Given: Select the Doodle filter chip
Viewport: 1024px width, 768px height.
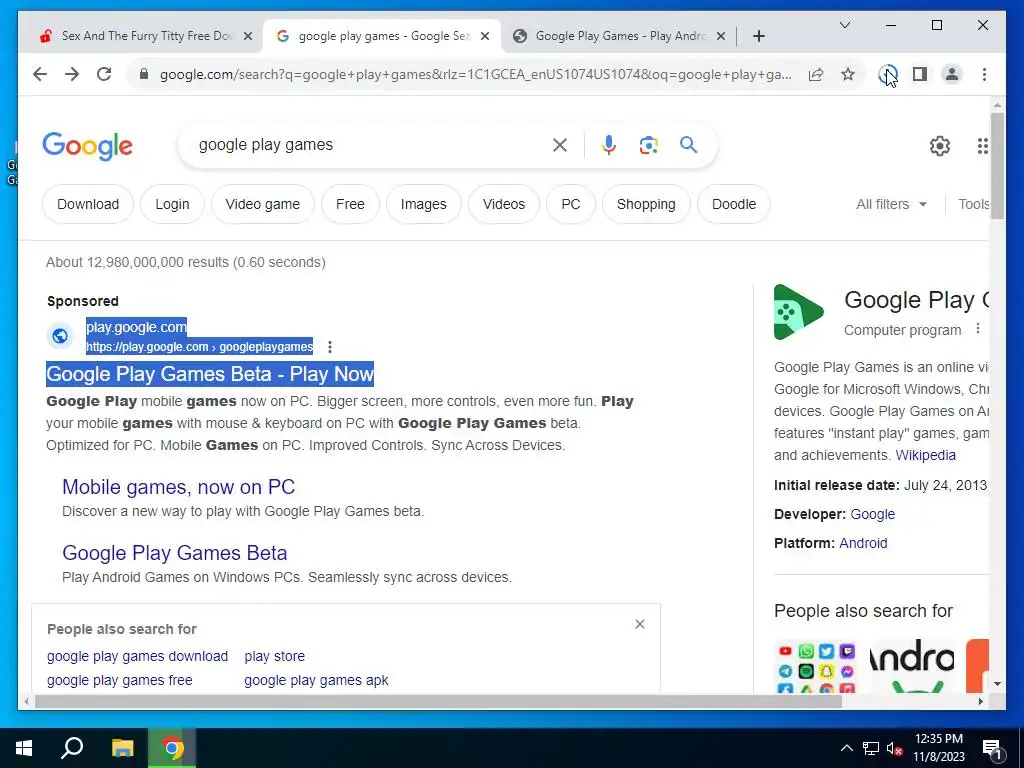Looking at the screenshot, I should coord(734,204).
